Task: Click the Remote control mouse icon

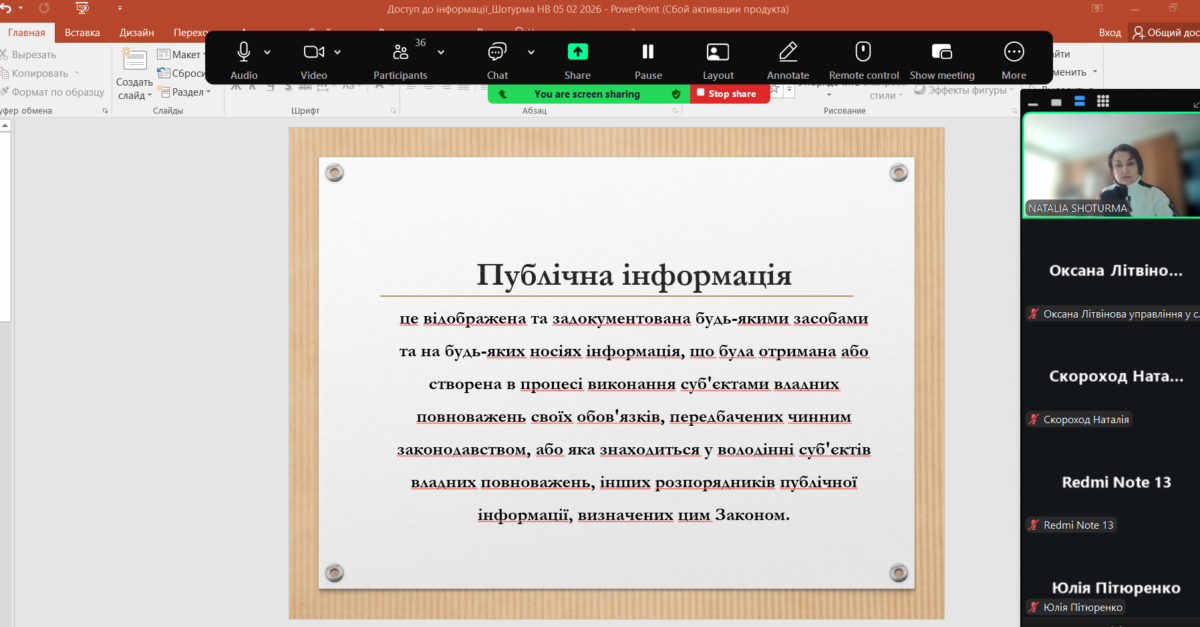Action: (863, 52)
